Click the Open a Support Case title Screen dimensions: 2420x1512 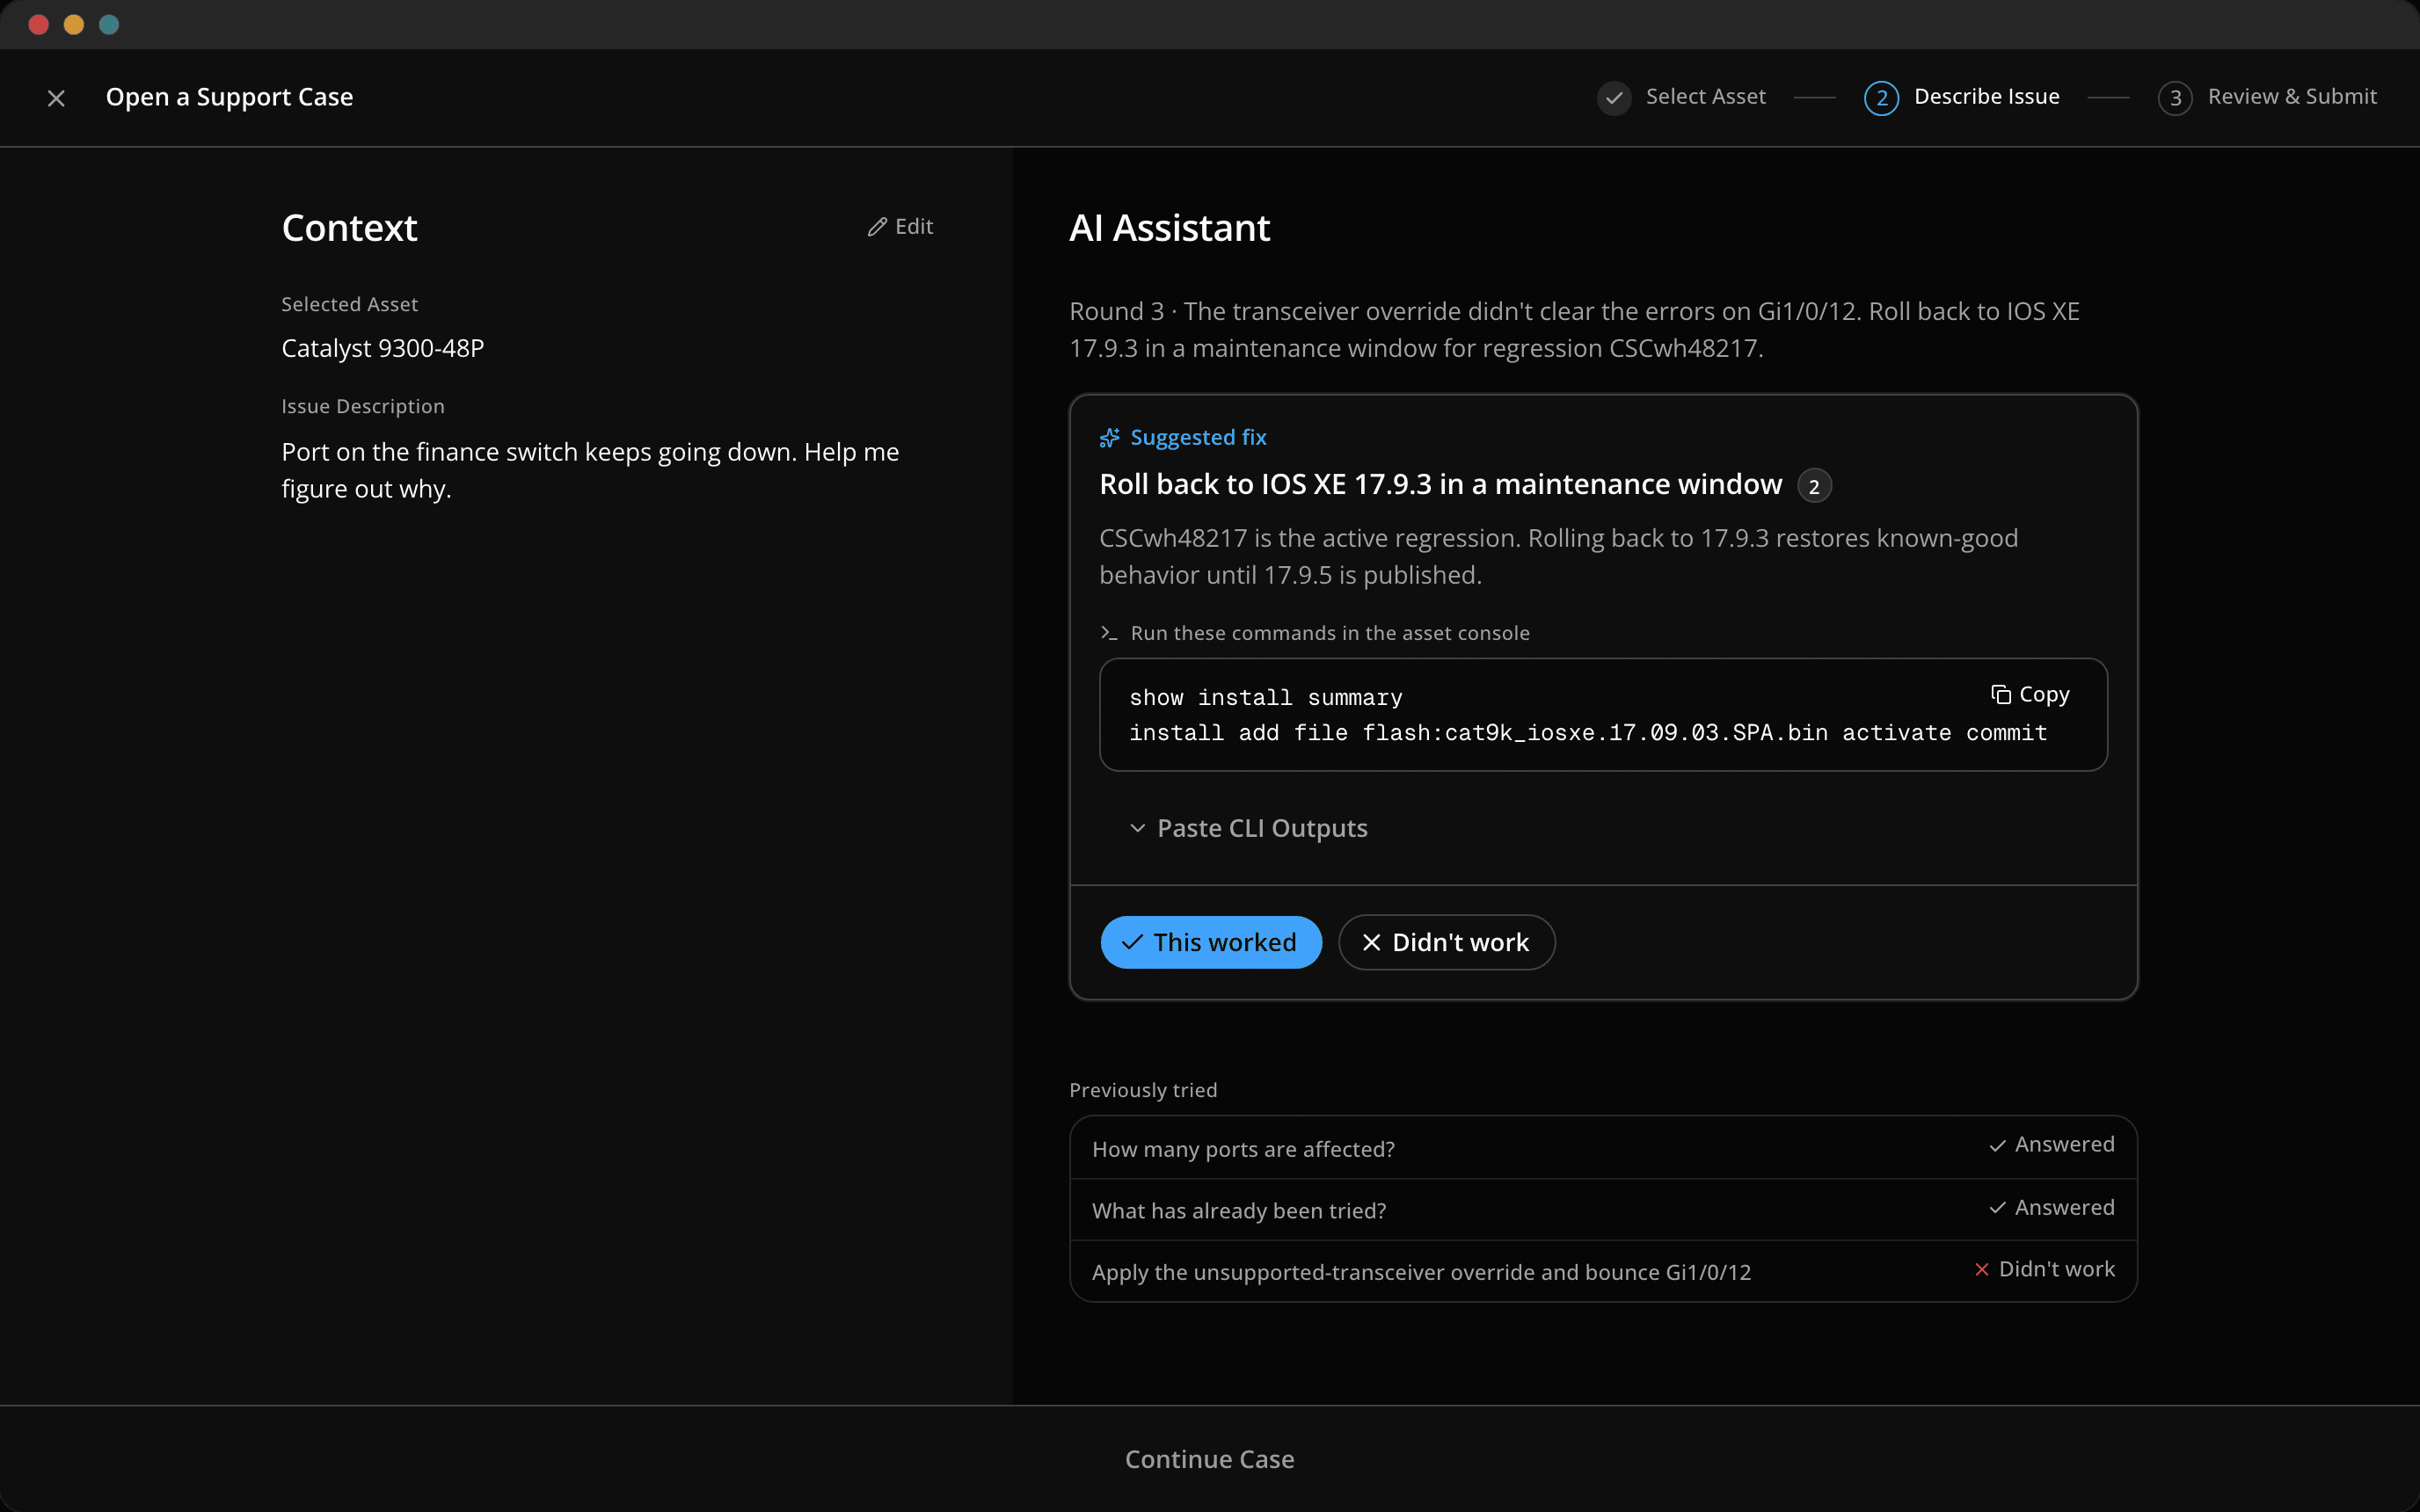[229, 97]
